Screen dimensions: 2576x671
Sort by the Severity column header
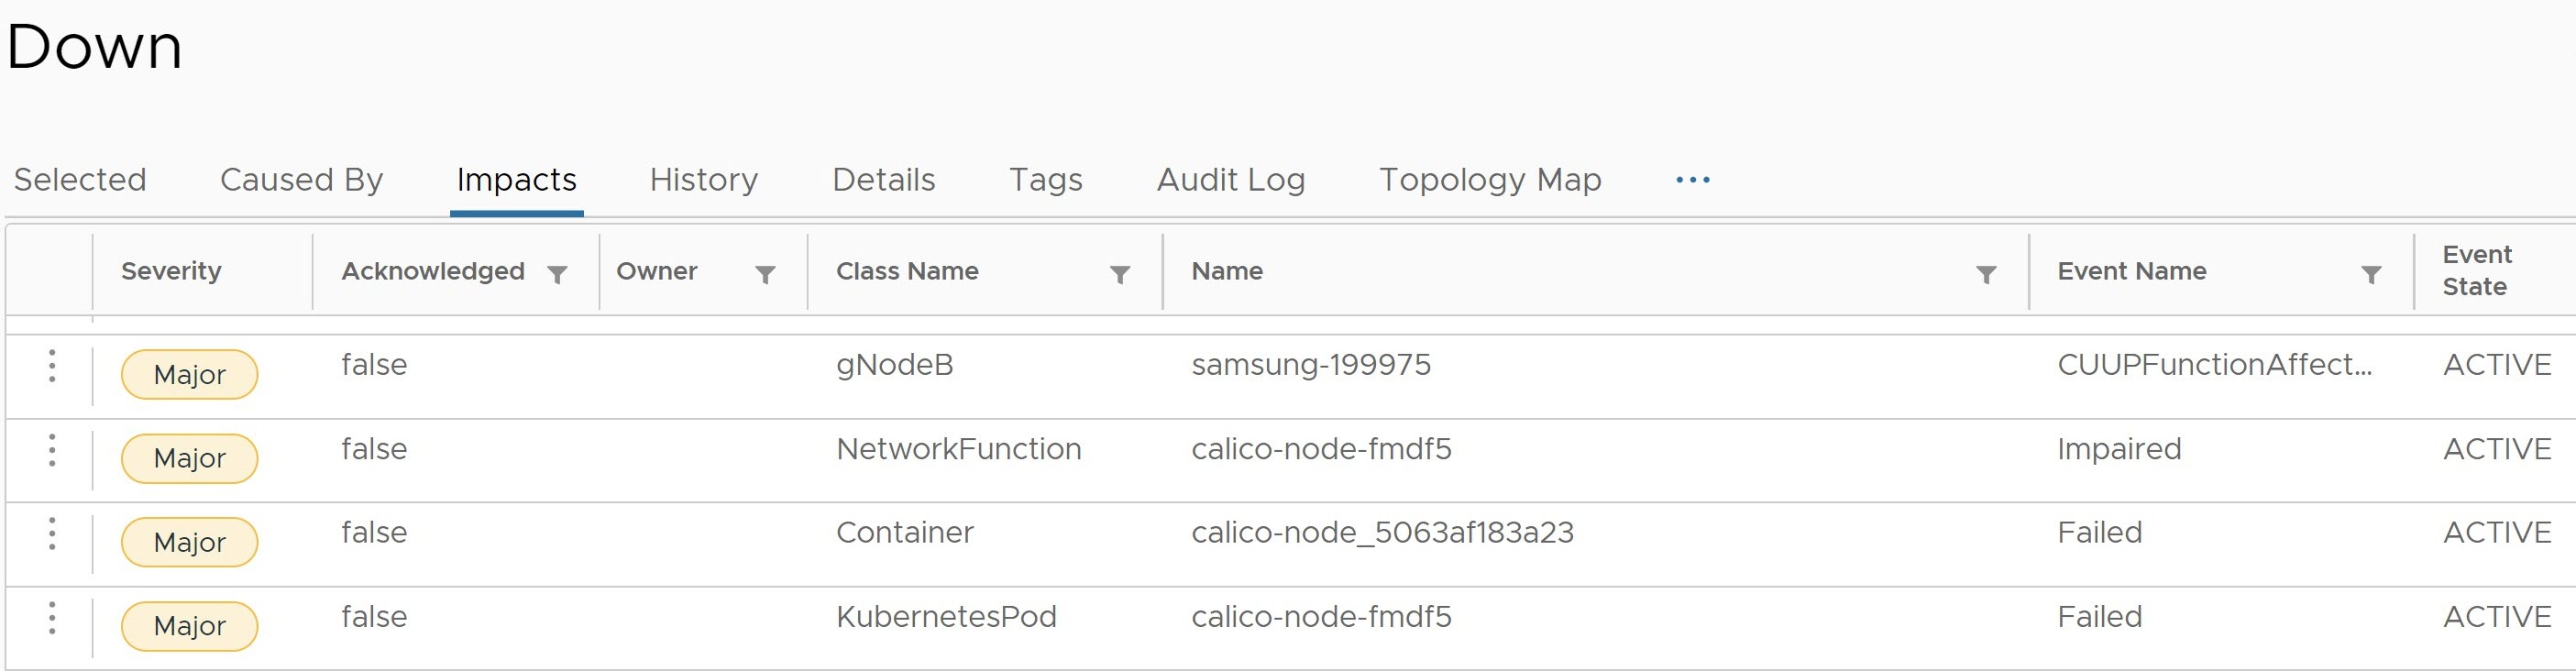tap(171, 271)
